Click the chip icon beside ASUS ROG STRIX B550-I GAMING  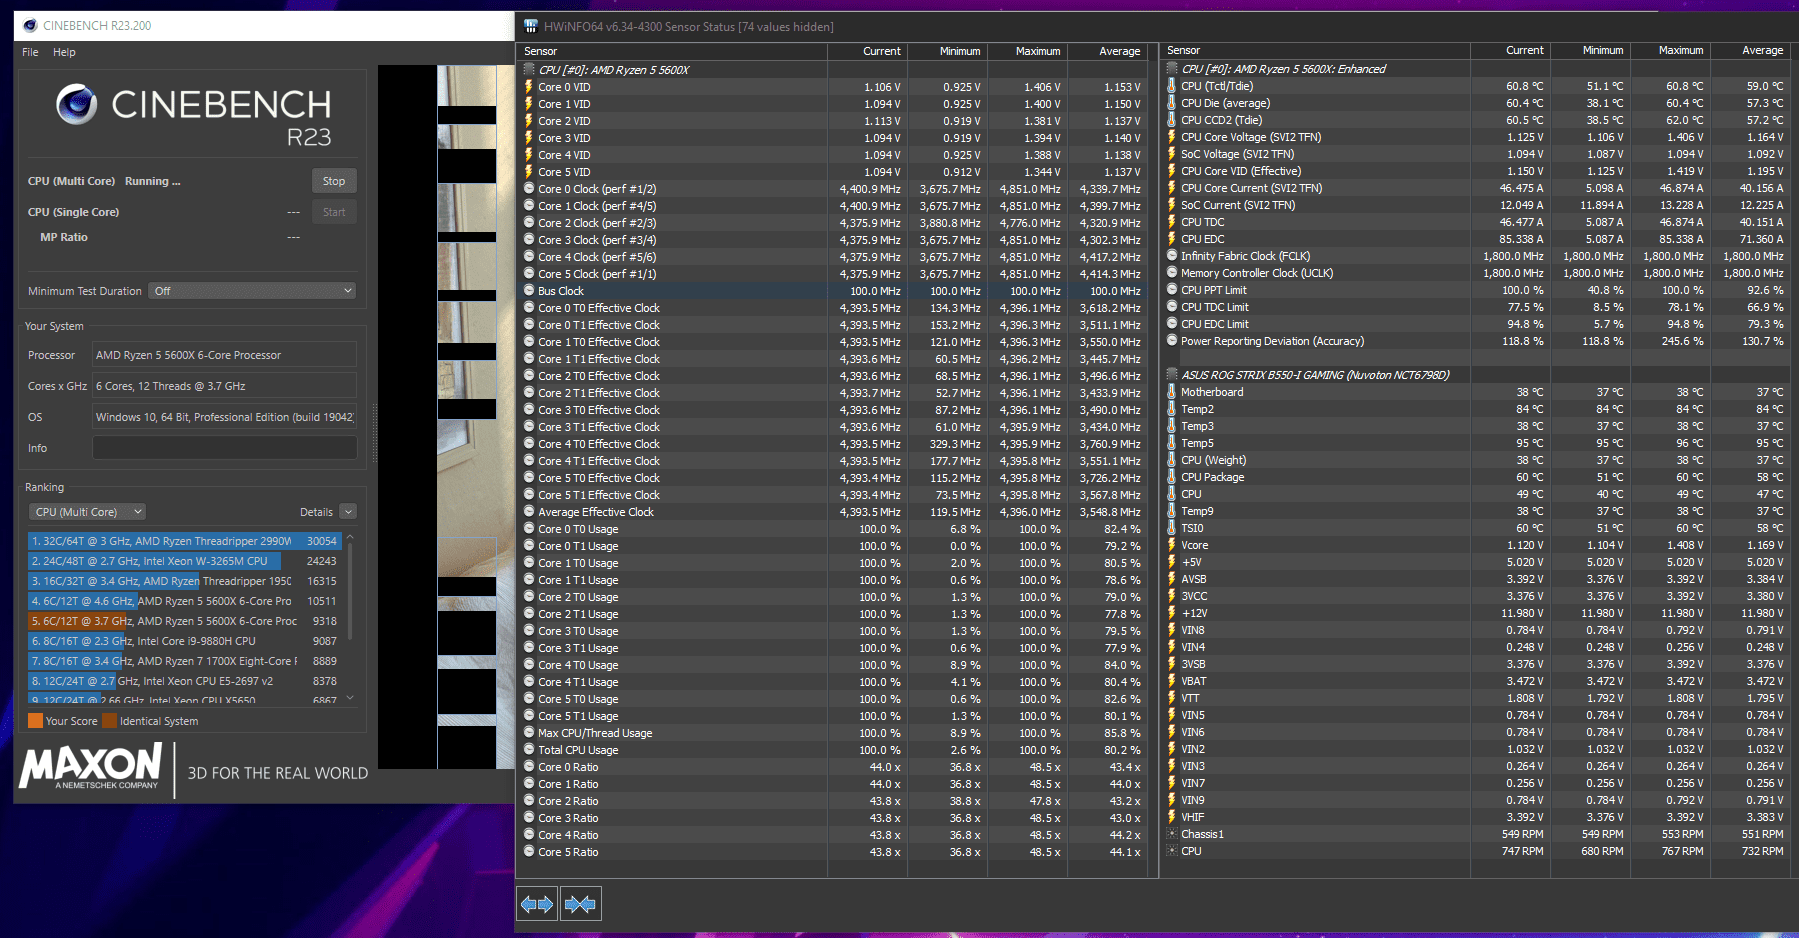[x=1172, y=375]
